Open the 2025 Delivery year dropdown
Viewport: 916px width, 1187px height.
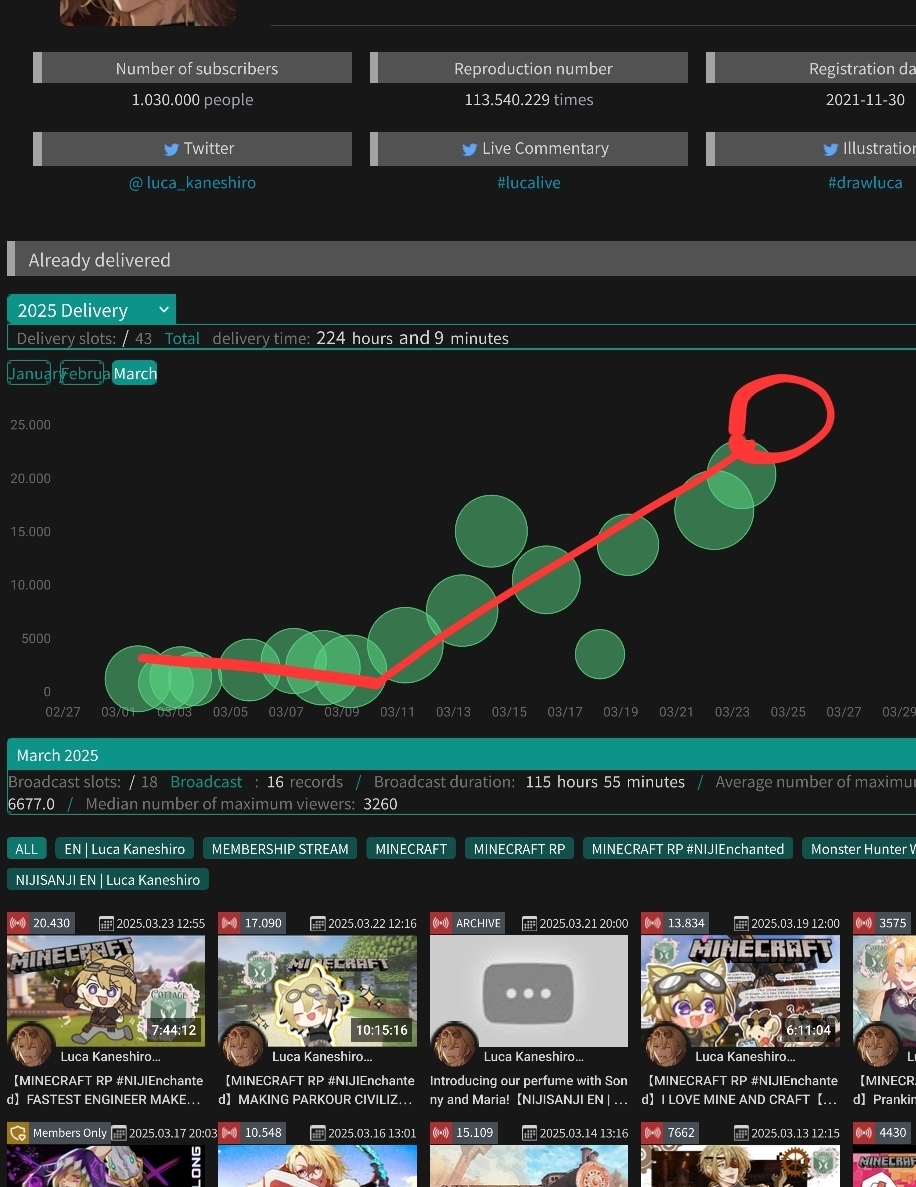[92, 310]
